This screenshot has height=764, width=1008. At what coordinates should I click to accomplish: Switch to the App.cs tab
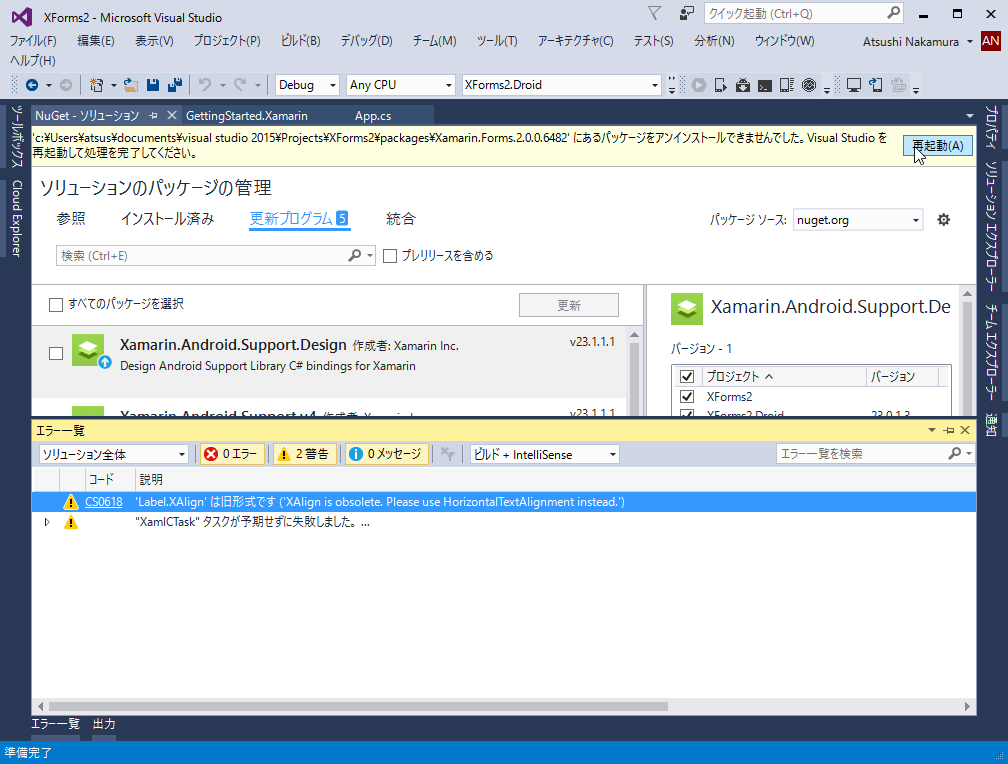pyautogui.click(x=373, y=116)
